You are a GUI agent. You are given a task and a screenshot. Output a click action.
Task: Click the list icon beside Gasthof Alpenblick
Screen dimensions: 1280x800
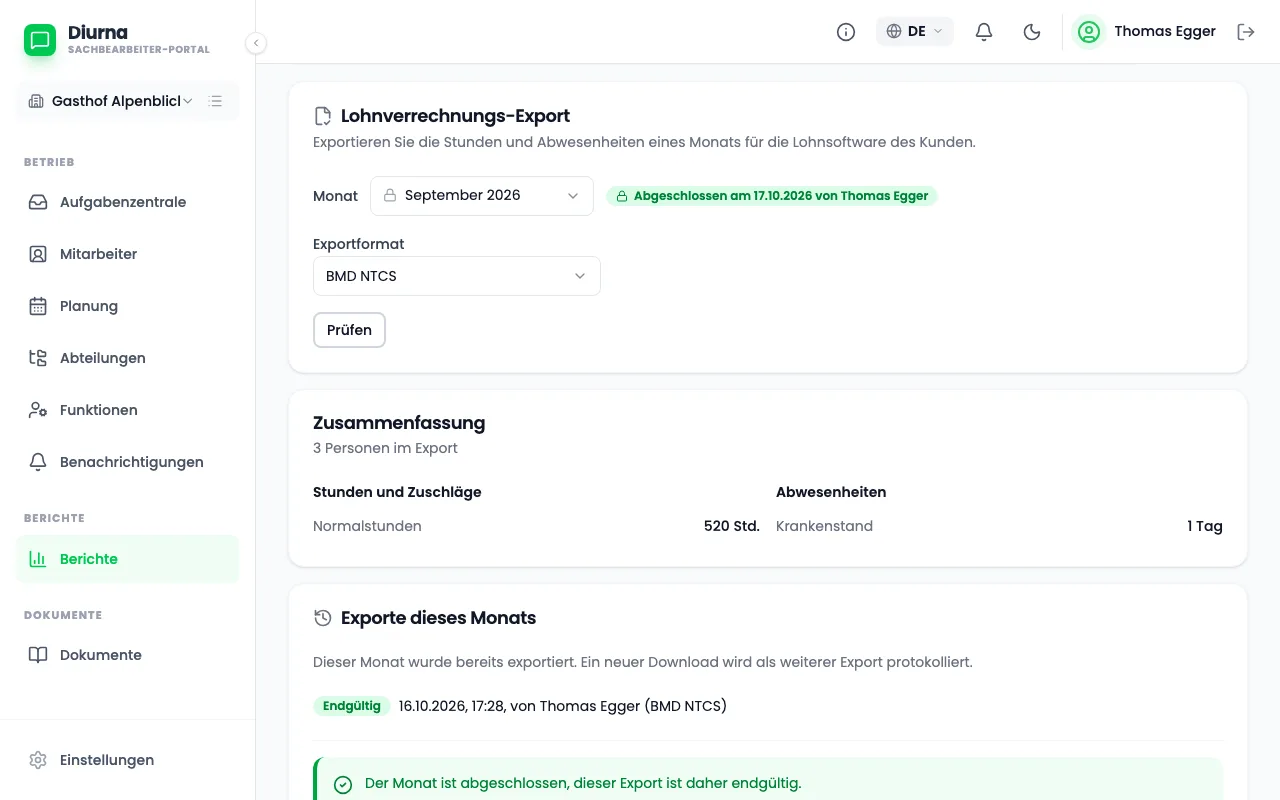point(215,101)
